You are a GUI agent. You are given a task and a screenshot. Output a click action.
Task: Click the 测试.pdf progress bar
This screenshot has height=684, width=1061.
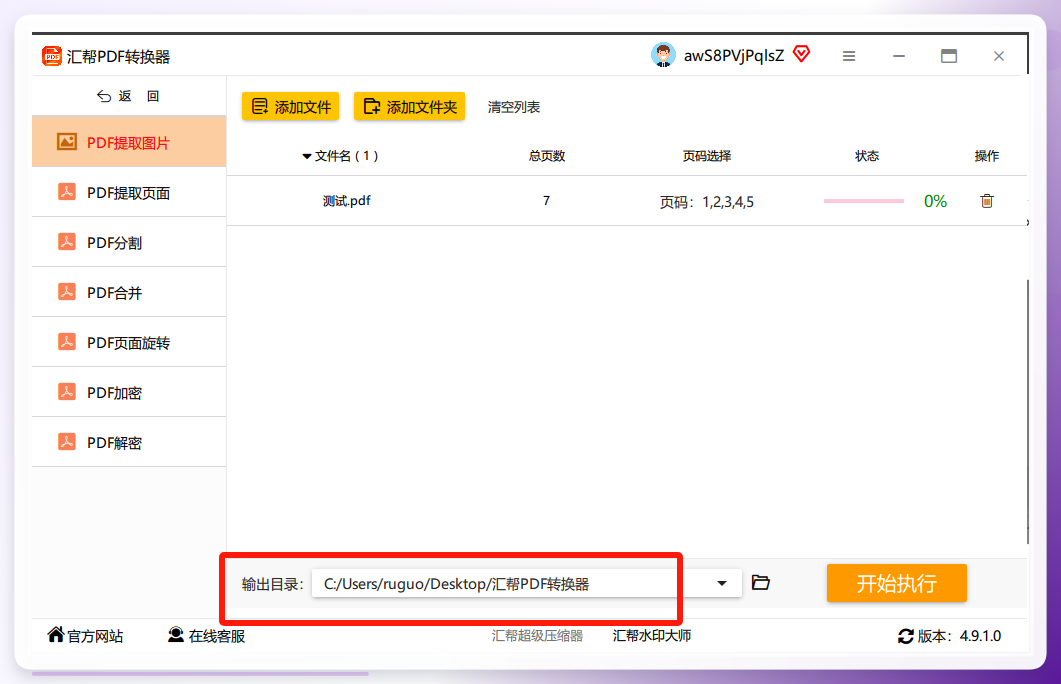pyautogui.click(x=863, y=201)
